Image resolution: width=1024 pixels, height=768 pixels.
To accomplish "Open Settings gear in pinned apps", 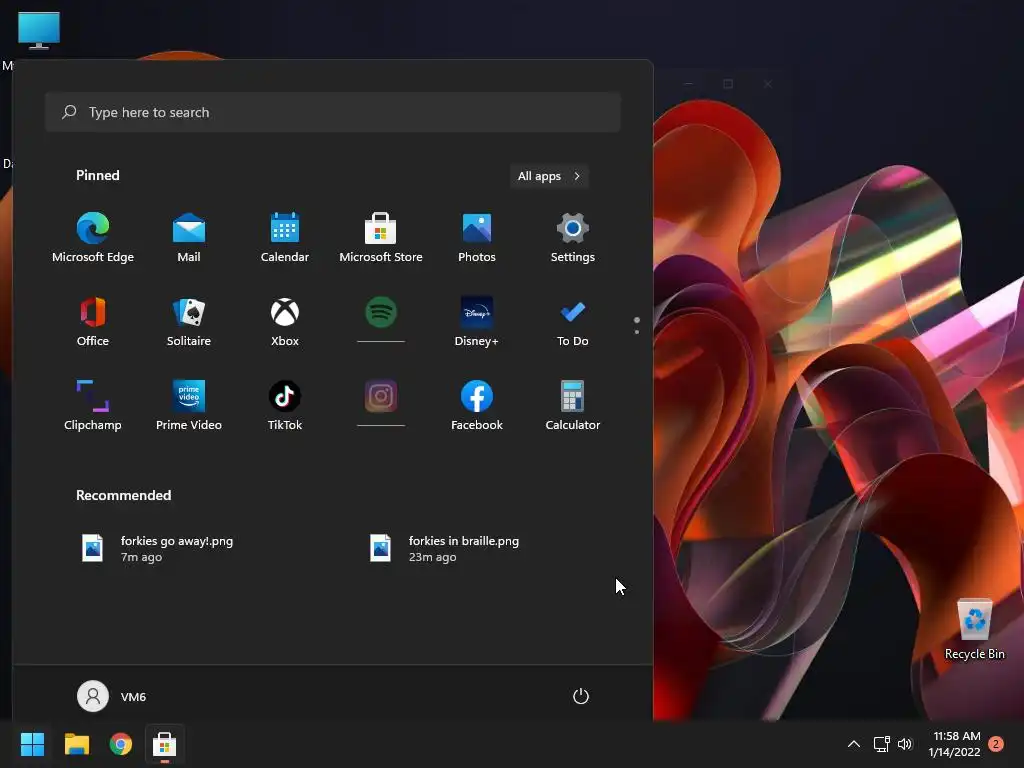I will click(x=573, y=236).
